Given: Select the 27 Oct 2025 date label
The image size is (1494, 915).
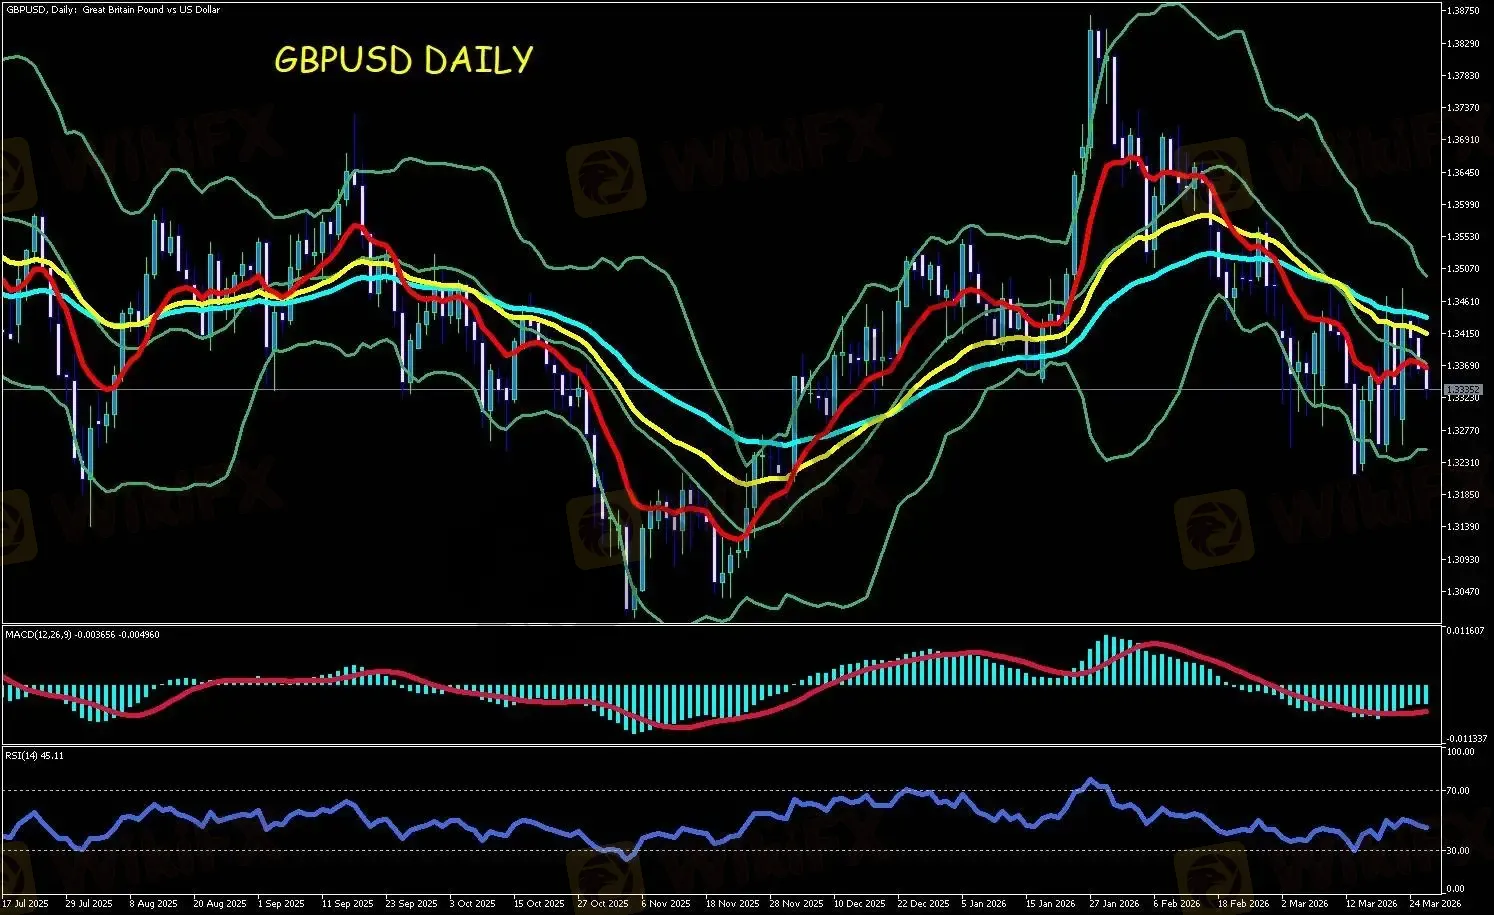Looking at the screenshot, I should click(x=603, y=904).
